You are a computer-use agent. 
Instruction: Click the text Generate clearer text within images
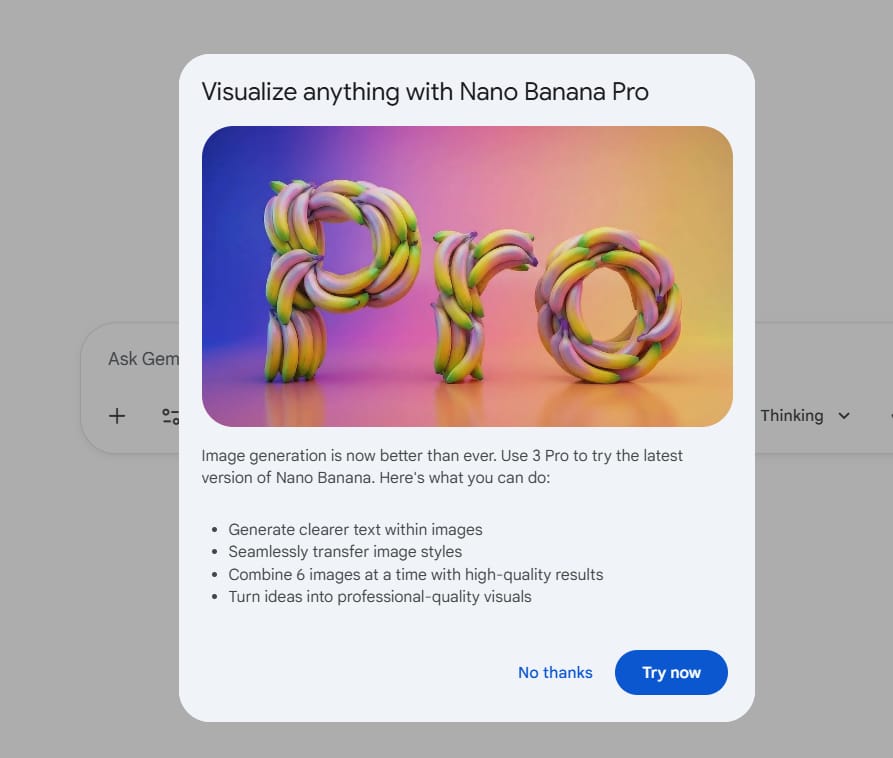[x=355, y=530]
